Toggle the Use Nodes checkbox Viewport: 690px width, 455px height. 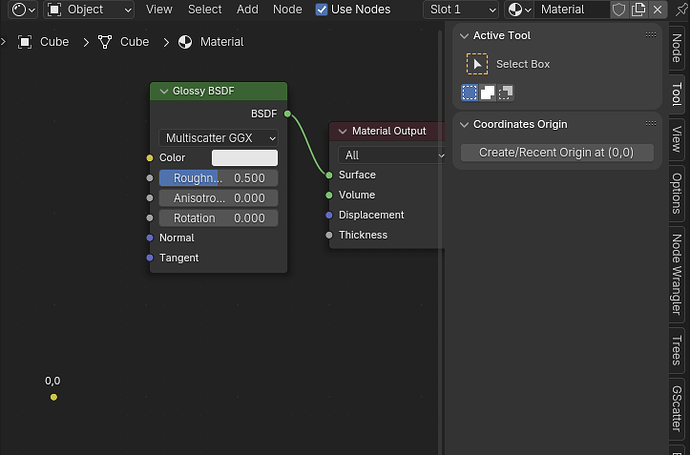[322, 9]
